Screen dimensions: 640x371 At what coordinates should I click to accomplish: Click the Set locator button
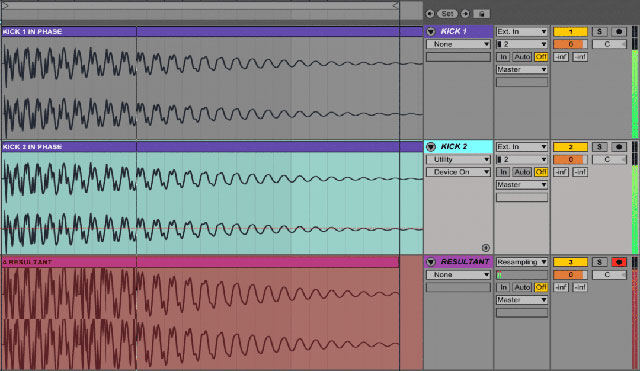coord(447,14)
